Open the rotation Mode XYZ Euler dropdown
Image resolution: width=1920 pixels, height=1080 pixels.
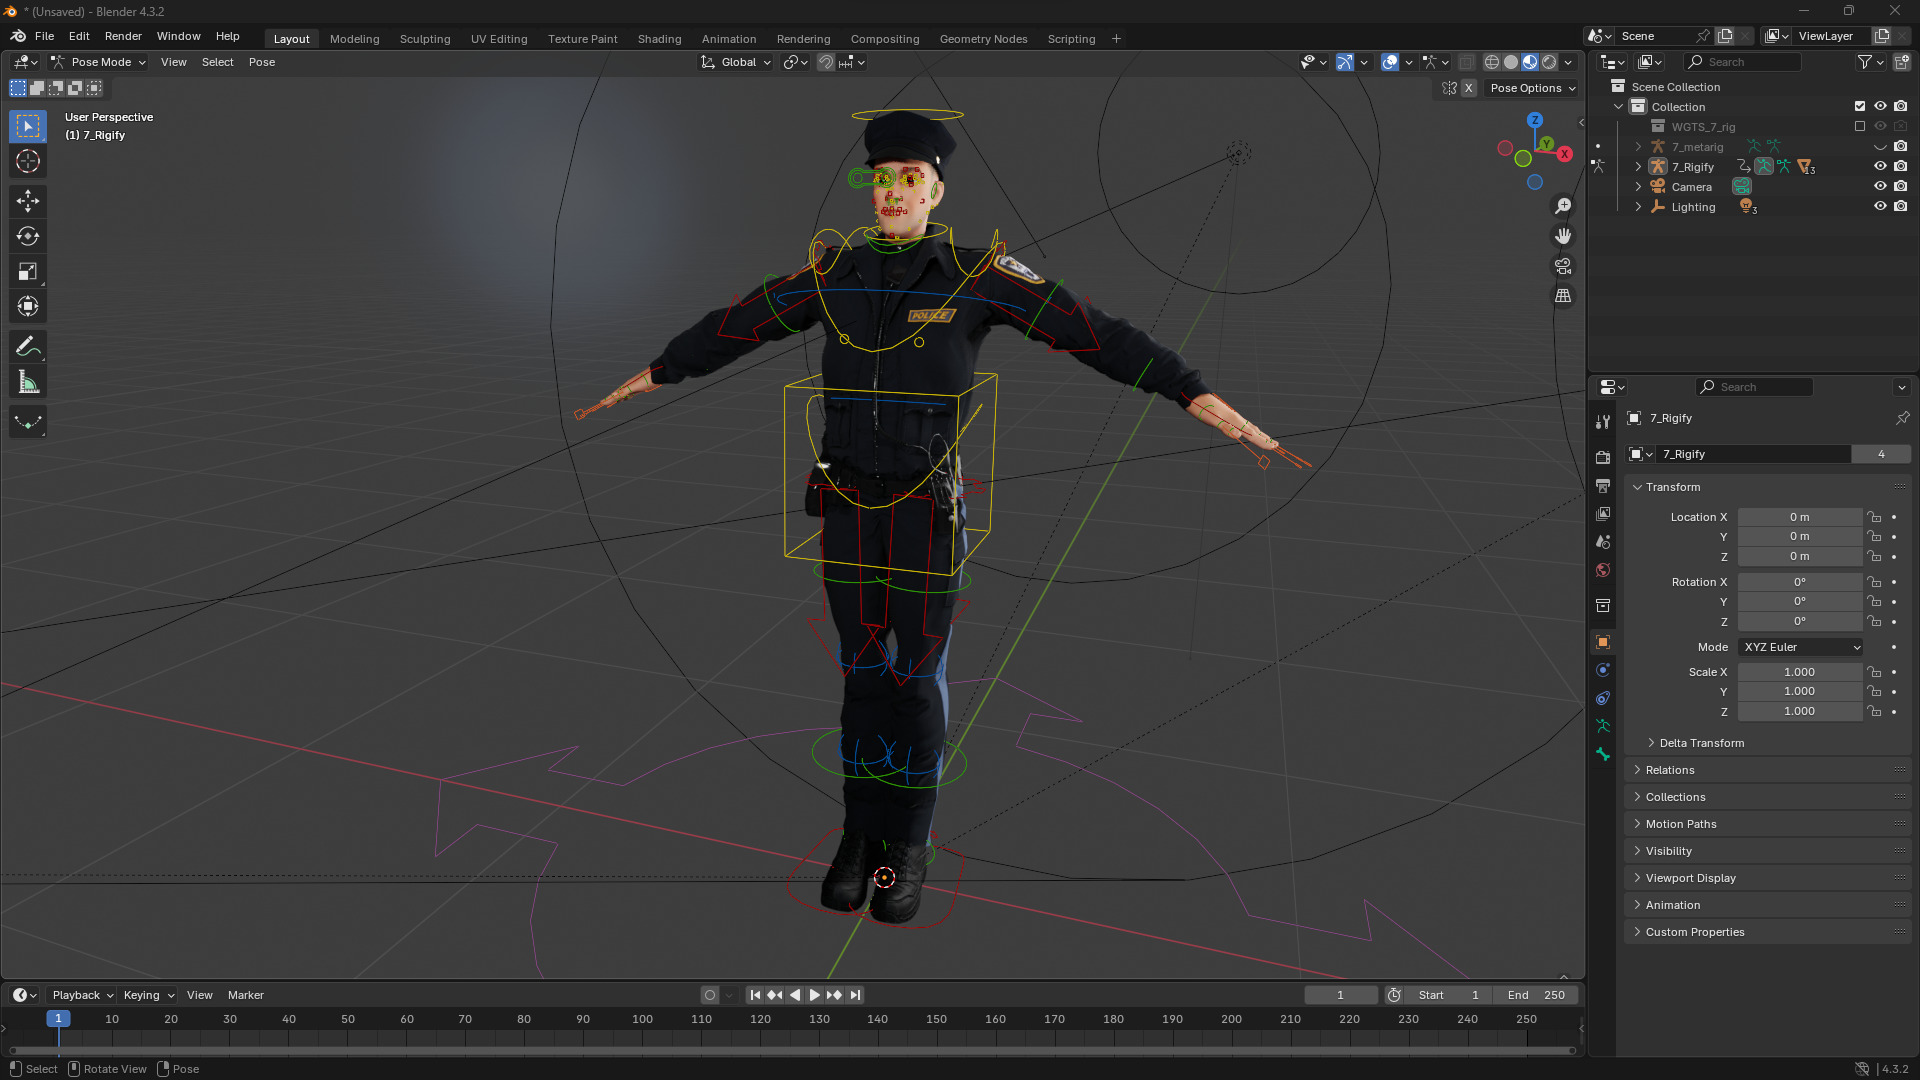(x=1801, y=647)
